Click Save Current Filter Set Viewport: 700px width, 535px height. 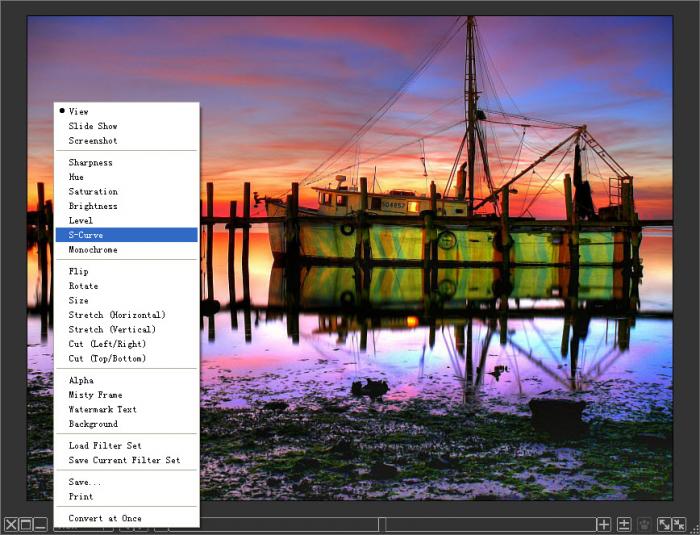[126, 460]
